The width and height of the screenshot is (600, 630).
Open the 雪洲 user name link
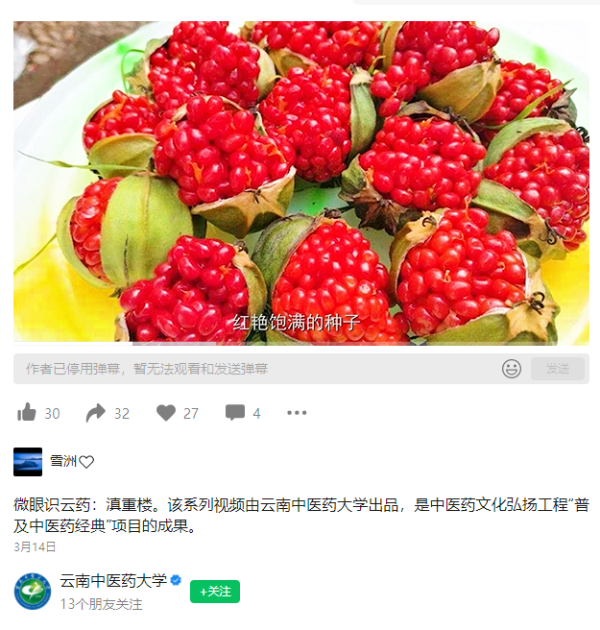(x=63, y=461)
